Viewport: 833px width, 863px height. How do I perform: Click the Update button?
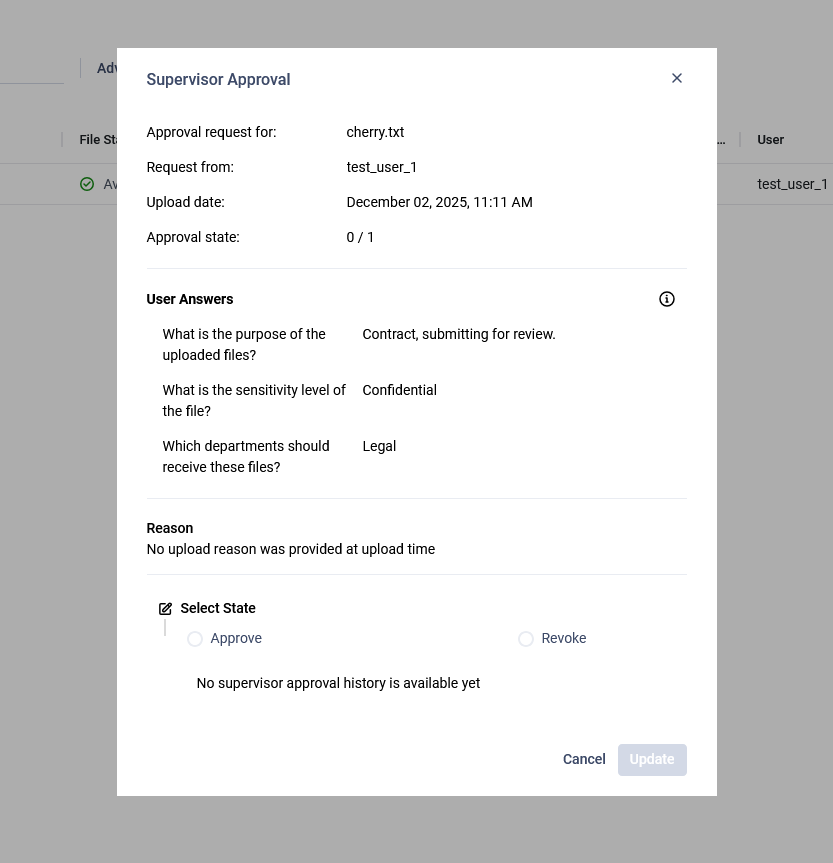tap(651, 759)
